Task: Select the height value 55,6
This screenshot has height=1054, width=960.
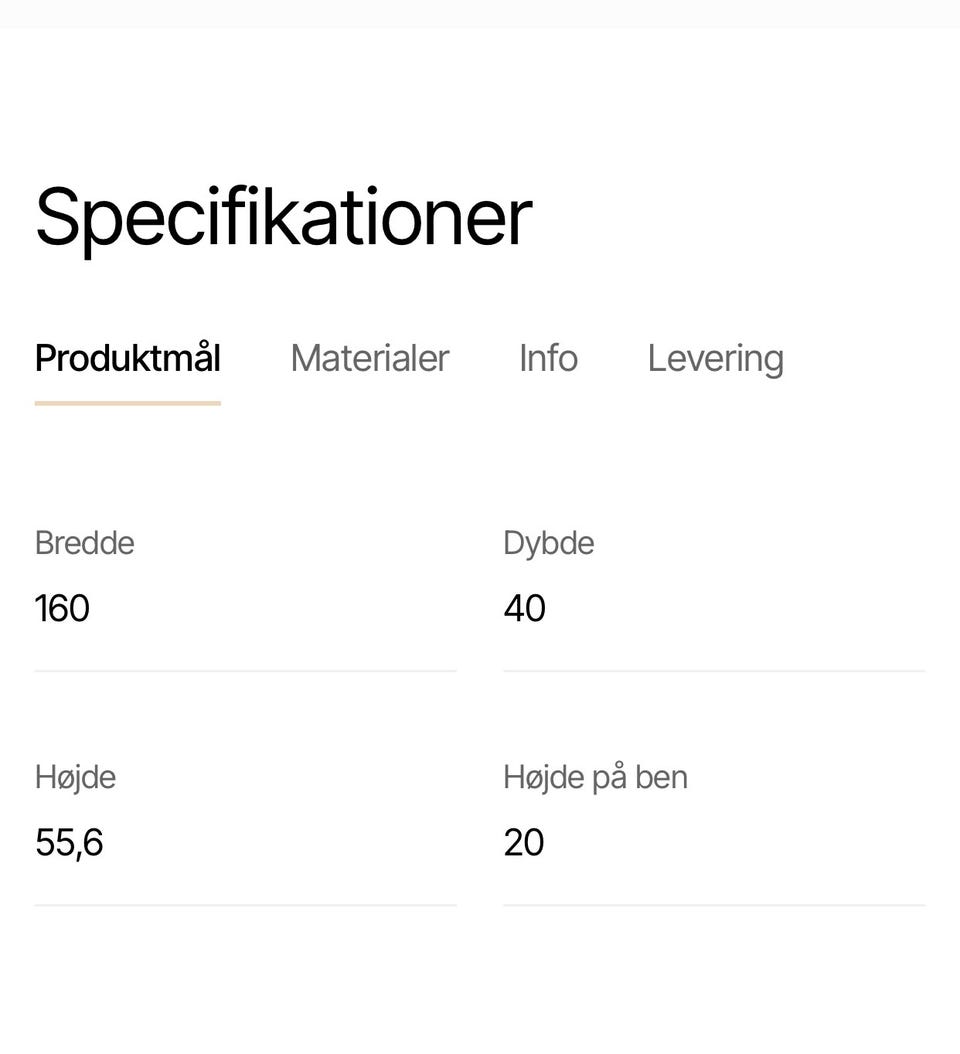Action: 69,842
